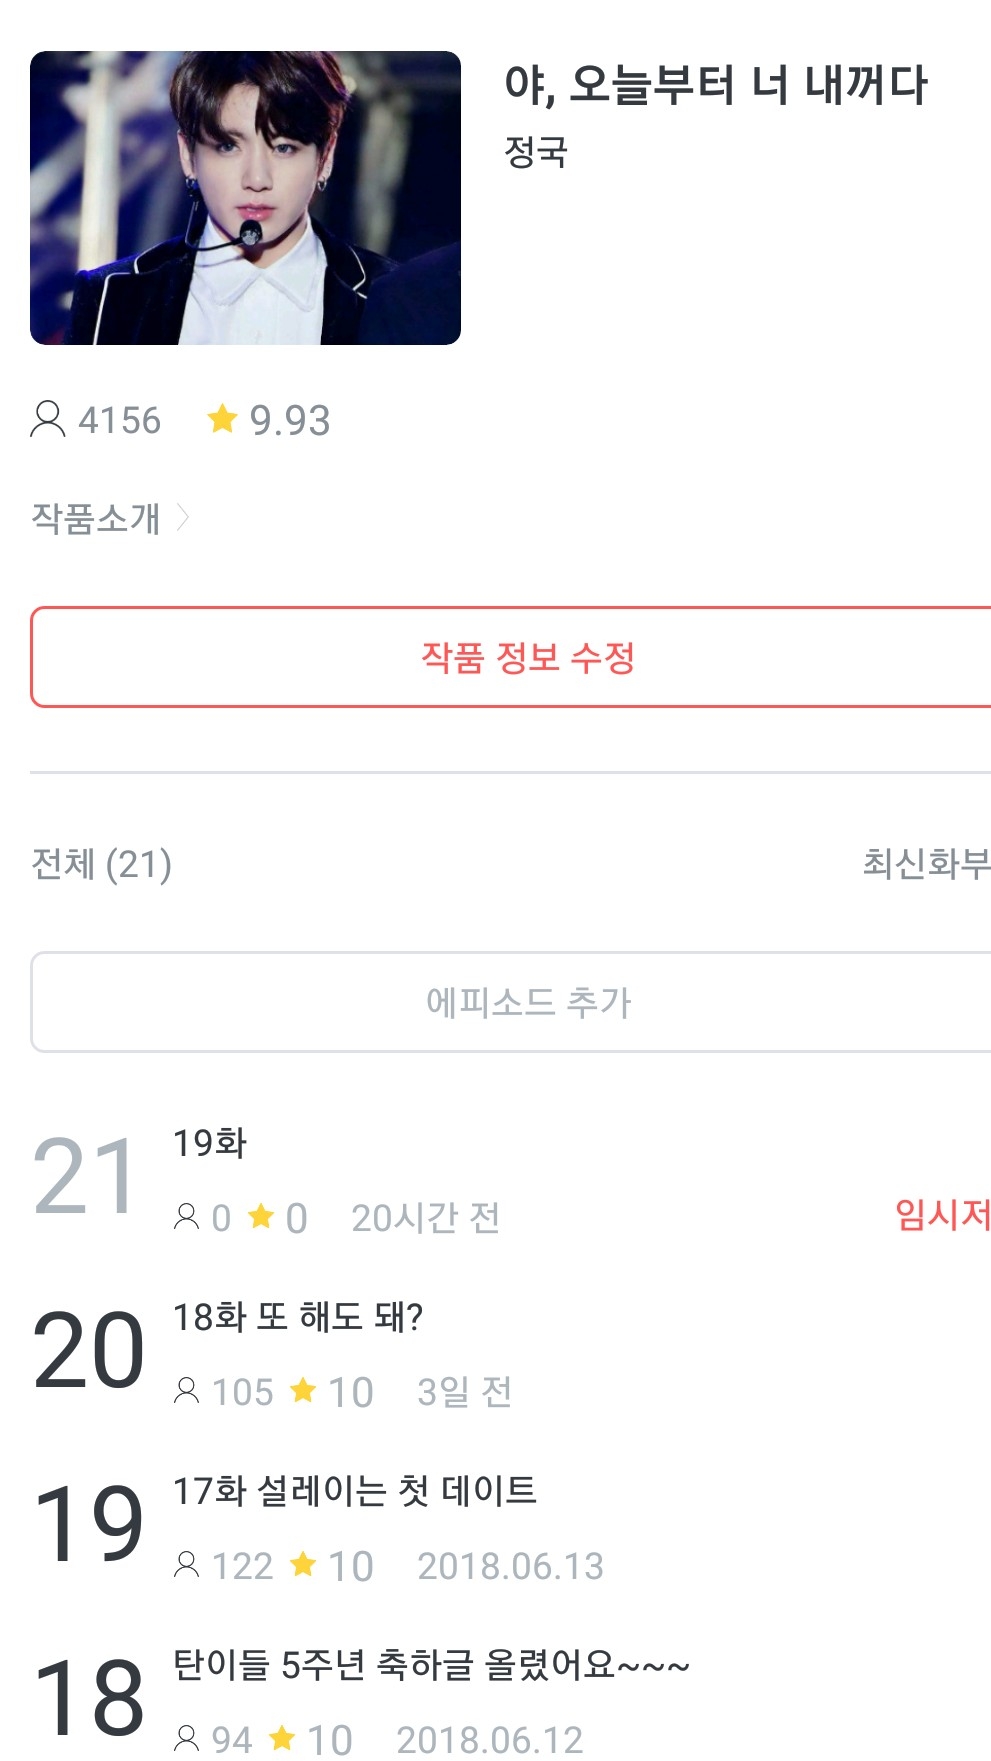
Task: Expand 작품소개 with the chevron arrow
Action: [x=183, y=517]
